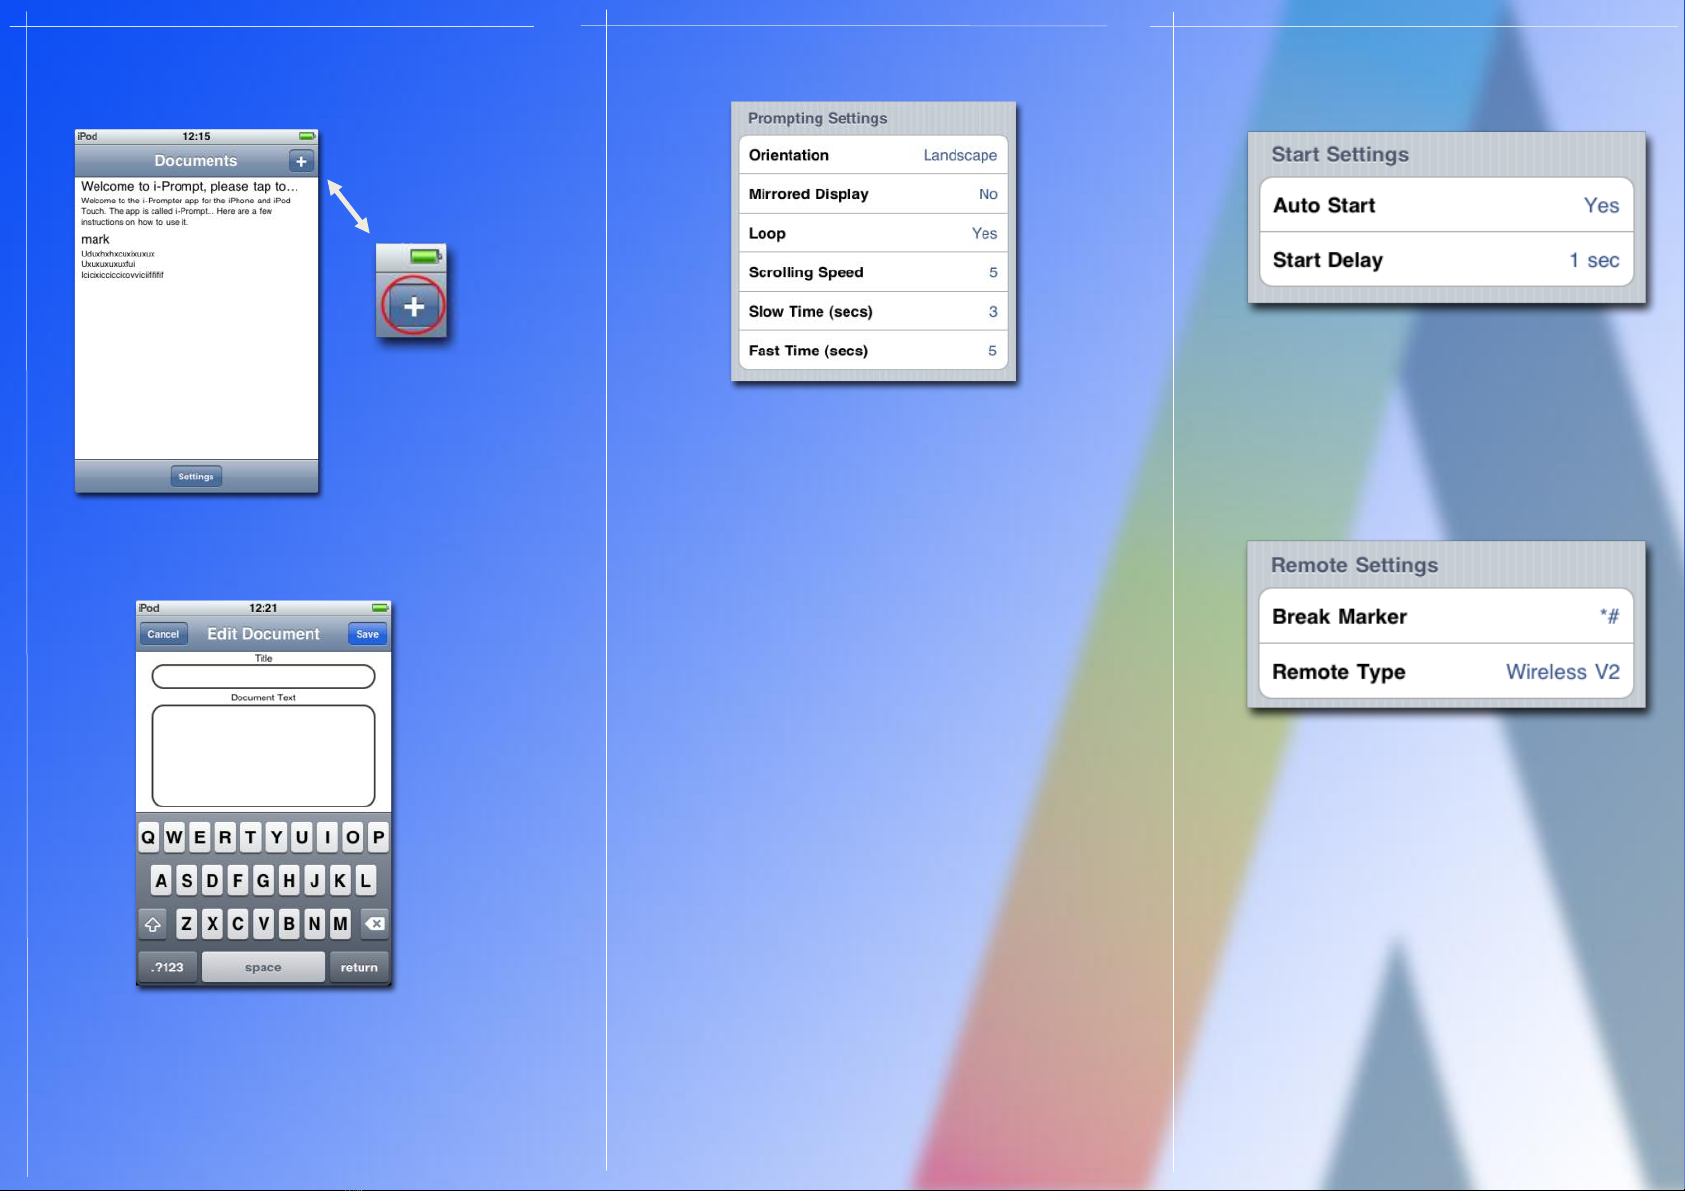Change the Orientation Landscape setting
1685x1191 pixels.
coord(873,155)
